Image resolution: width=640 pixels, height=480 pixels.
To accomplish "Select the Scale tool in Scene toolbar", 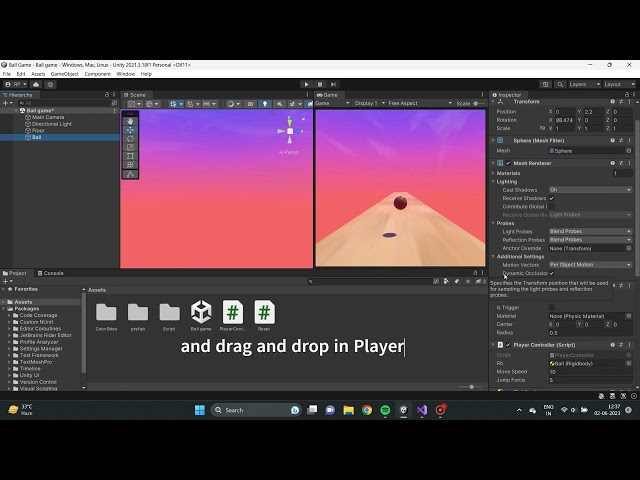I will point(130,147).
